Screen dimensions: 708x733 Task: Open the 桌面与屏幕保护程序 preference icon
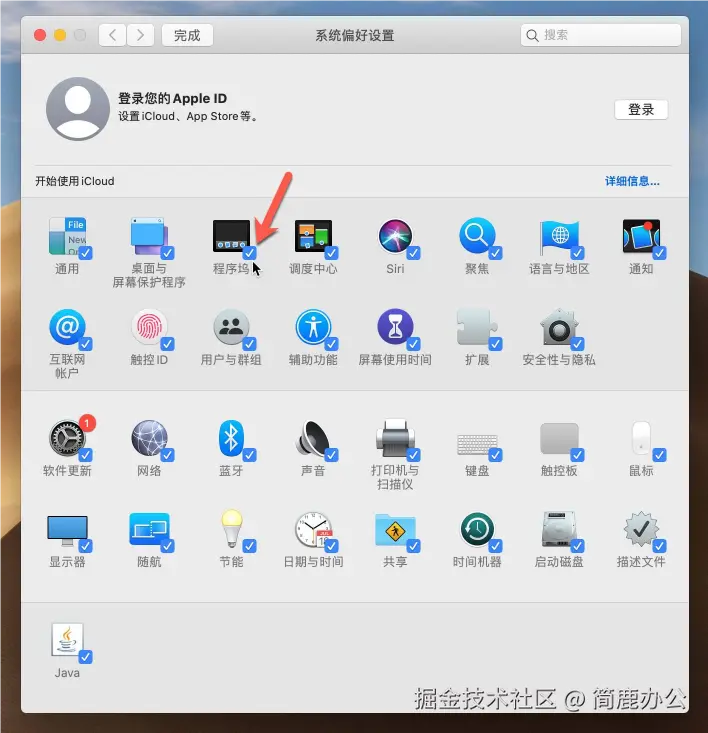click(x=149, y=236)
